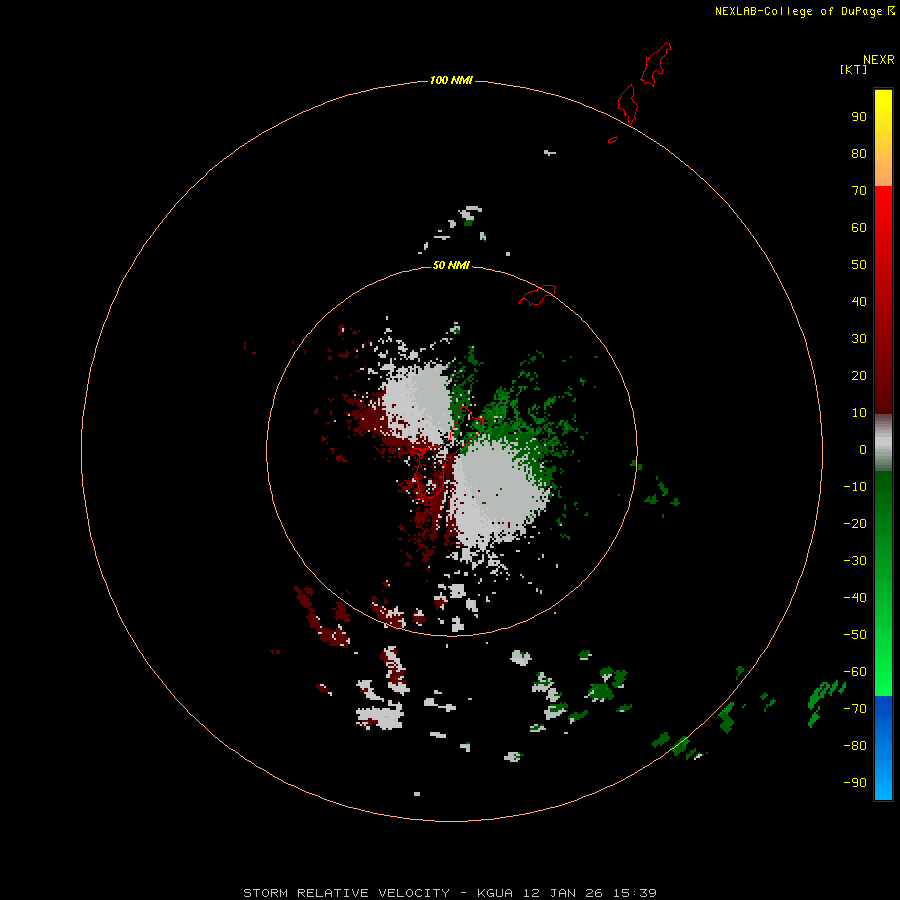900x900 pixels.
Task: Click the KT units label above color scale
Action: pos(853,69)
